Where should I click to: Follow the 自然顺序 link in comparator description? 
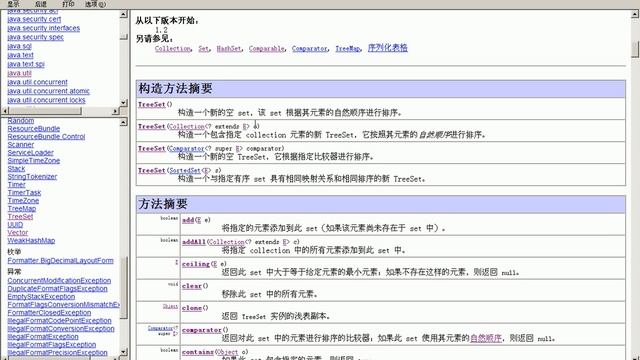(486, 338)
